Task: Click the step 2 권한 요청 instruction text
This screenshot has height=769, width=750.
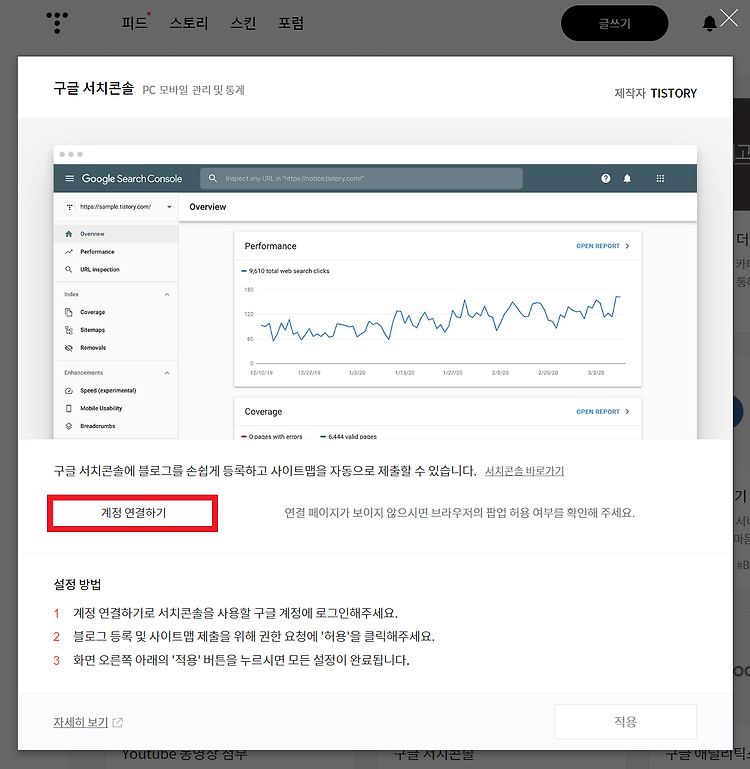Action: coord(254,637)
